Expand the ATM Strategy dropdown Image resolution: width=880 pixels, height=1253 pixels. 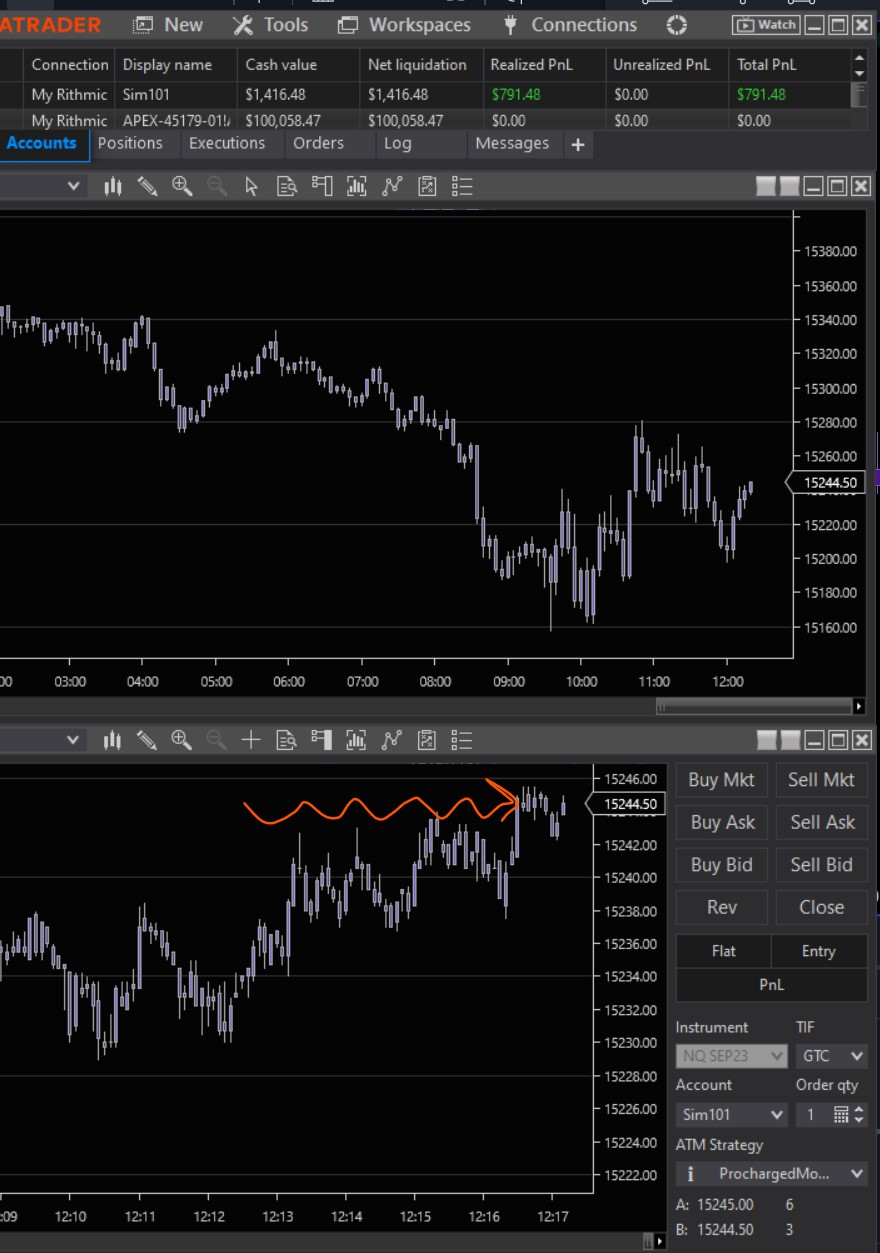(772, 1173)
